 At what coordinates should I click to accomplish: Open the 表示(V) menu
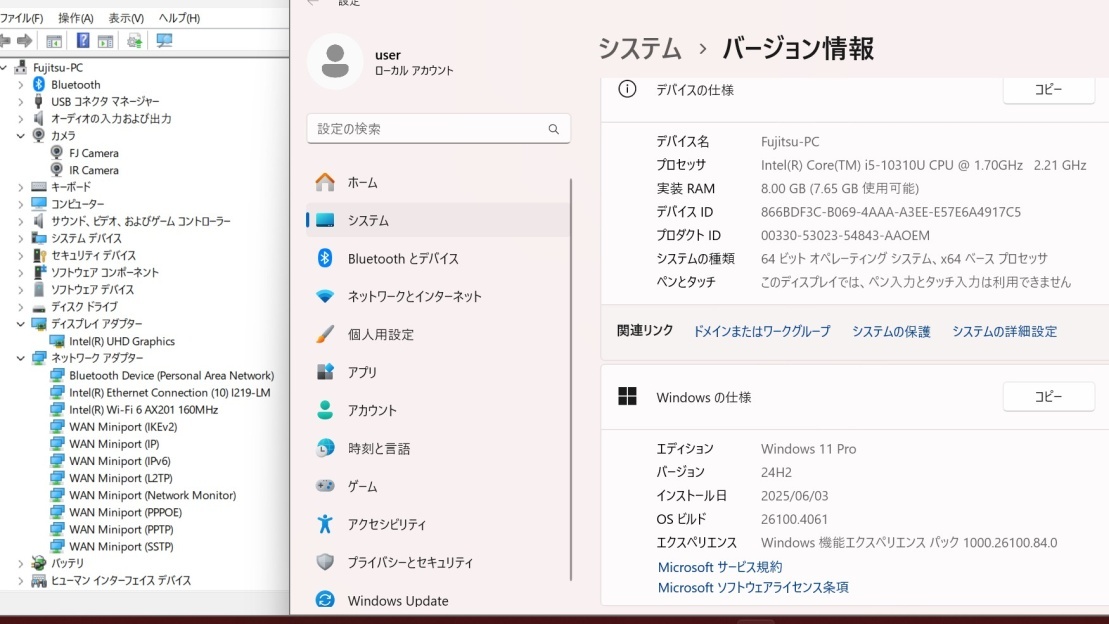click(126, 18)
